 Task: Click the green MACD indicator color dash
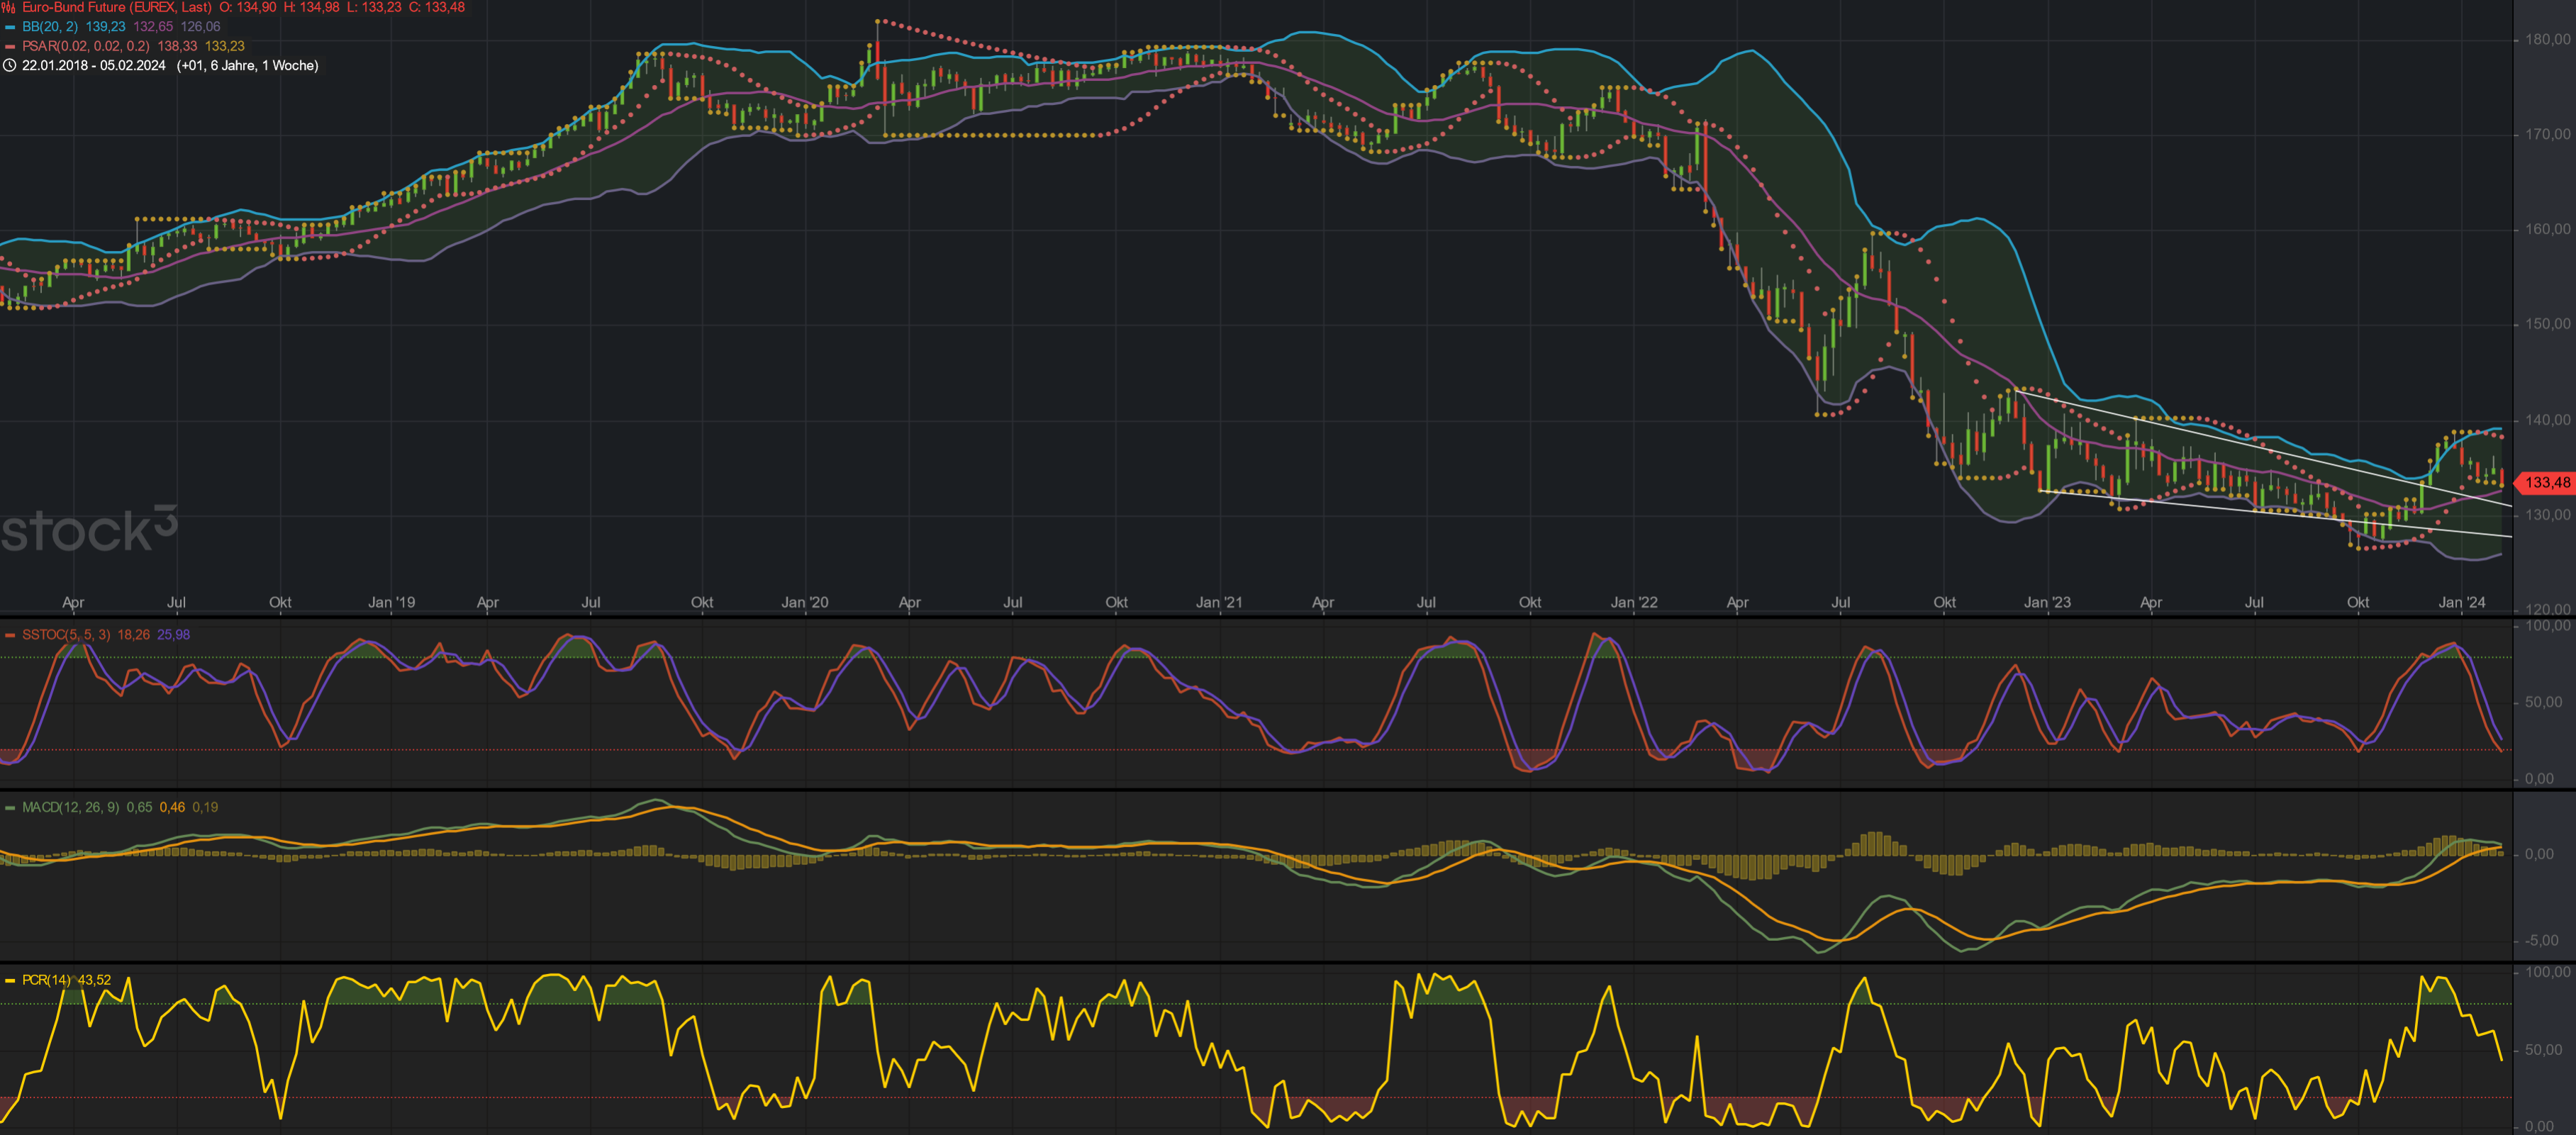(10, 808)
